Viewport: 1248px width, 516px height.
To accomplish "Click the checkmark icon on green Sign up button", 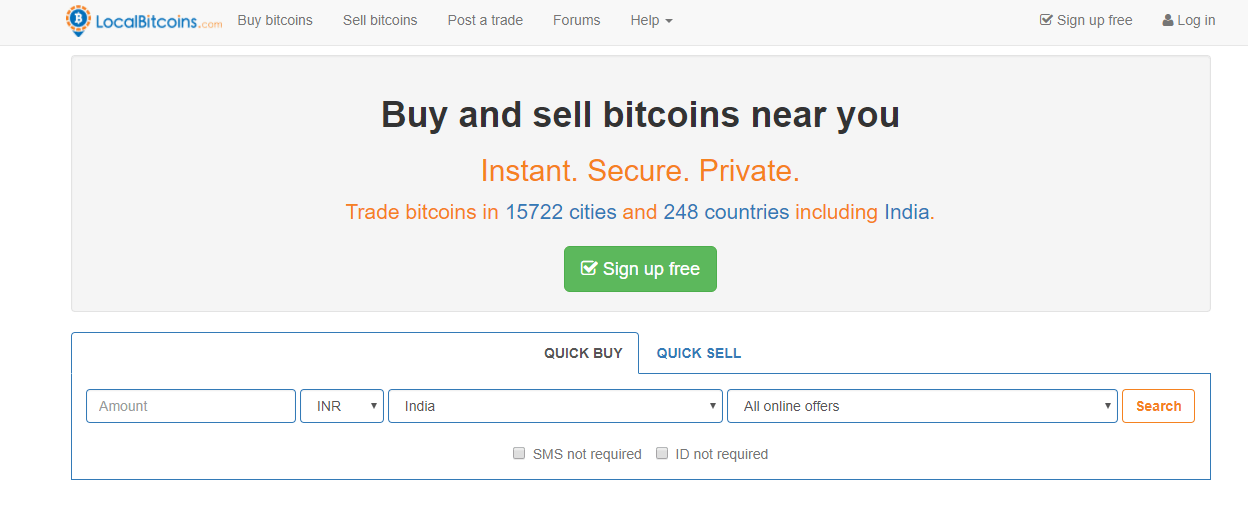I will tap(589, 269).
